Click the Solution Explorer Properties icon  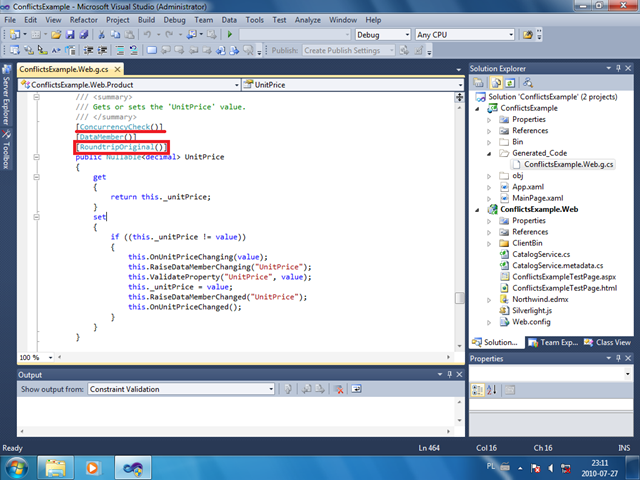(x=478, y=83)
